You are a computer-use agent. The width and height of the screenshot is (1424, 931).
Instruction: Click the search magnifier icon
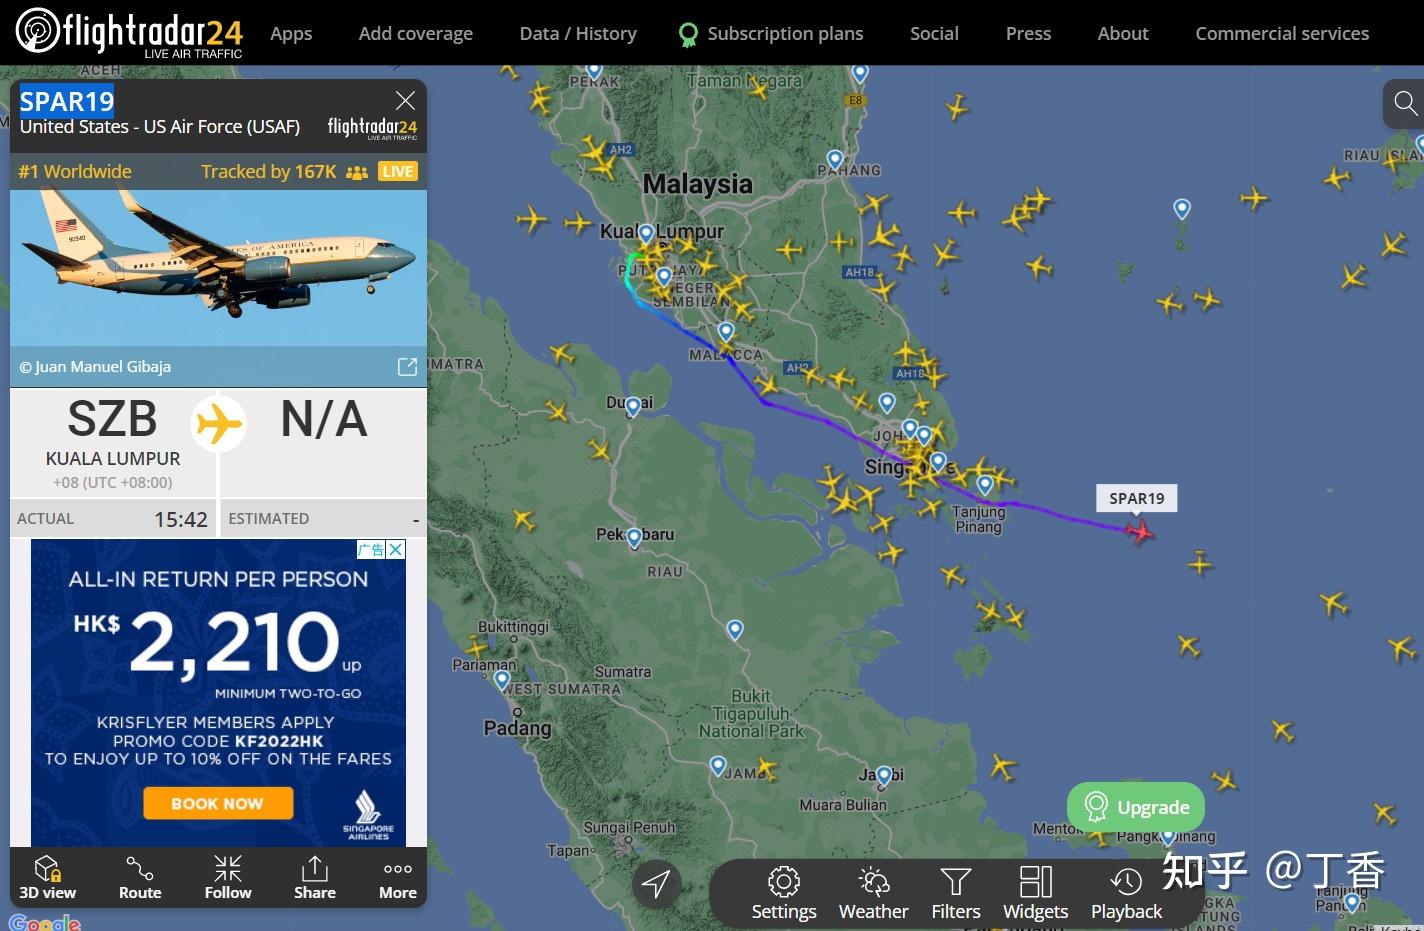pyautogui.click(x=1405, y=103)
